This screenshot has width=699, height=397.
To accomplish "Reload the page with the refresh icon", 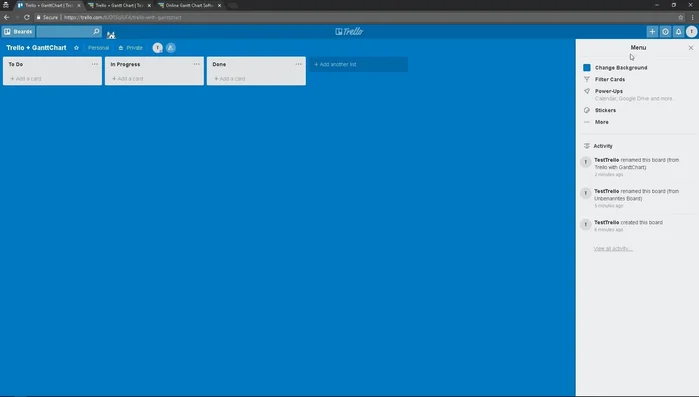I will click(x=27, y=17).
